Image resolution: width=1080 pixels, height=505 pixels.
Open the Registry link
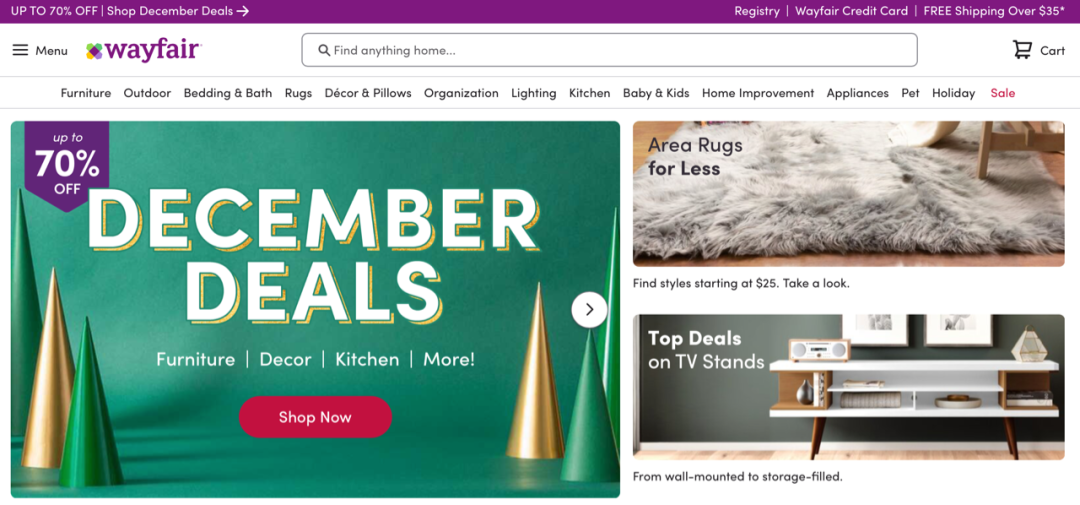pyautogui.click(x=757, y=11)
